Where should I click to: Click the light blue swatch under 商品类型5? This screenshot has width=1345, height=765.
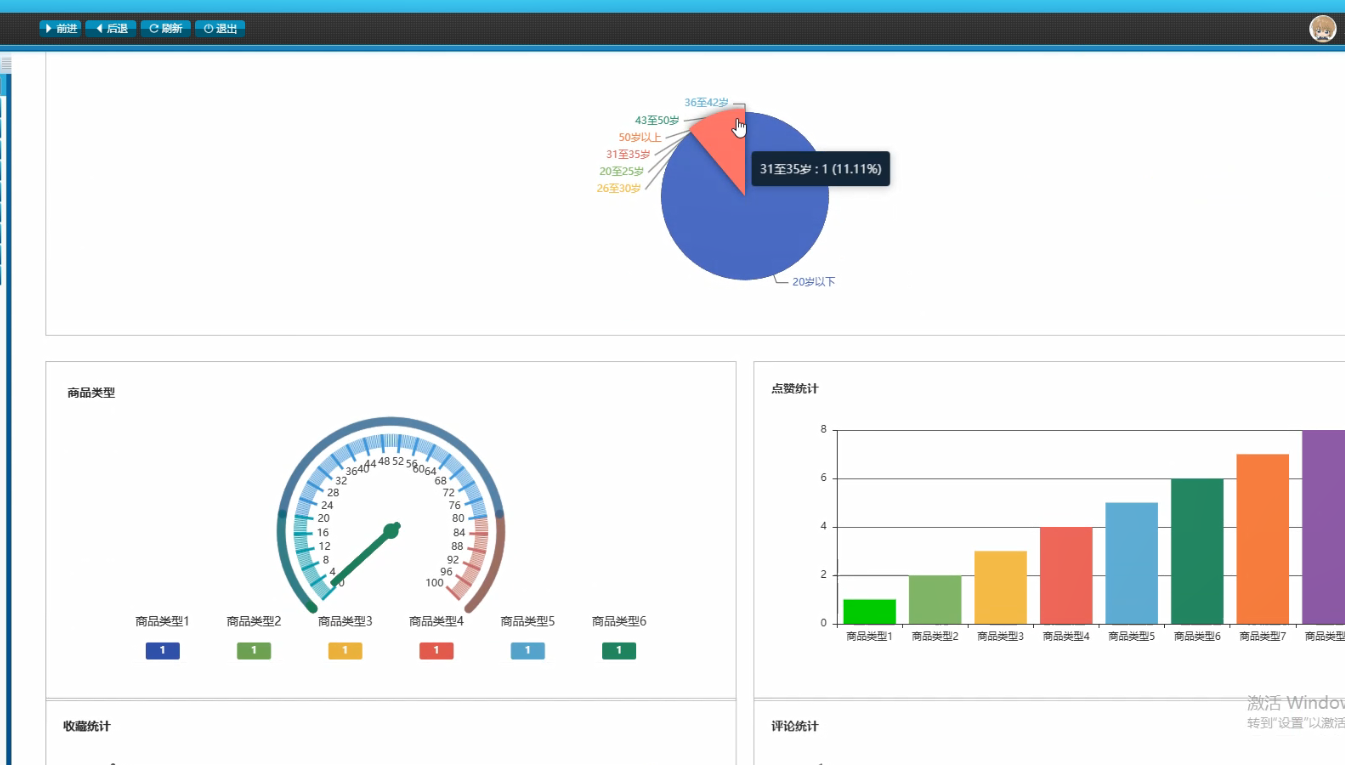click(528, 651)
